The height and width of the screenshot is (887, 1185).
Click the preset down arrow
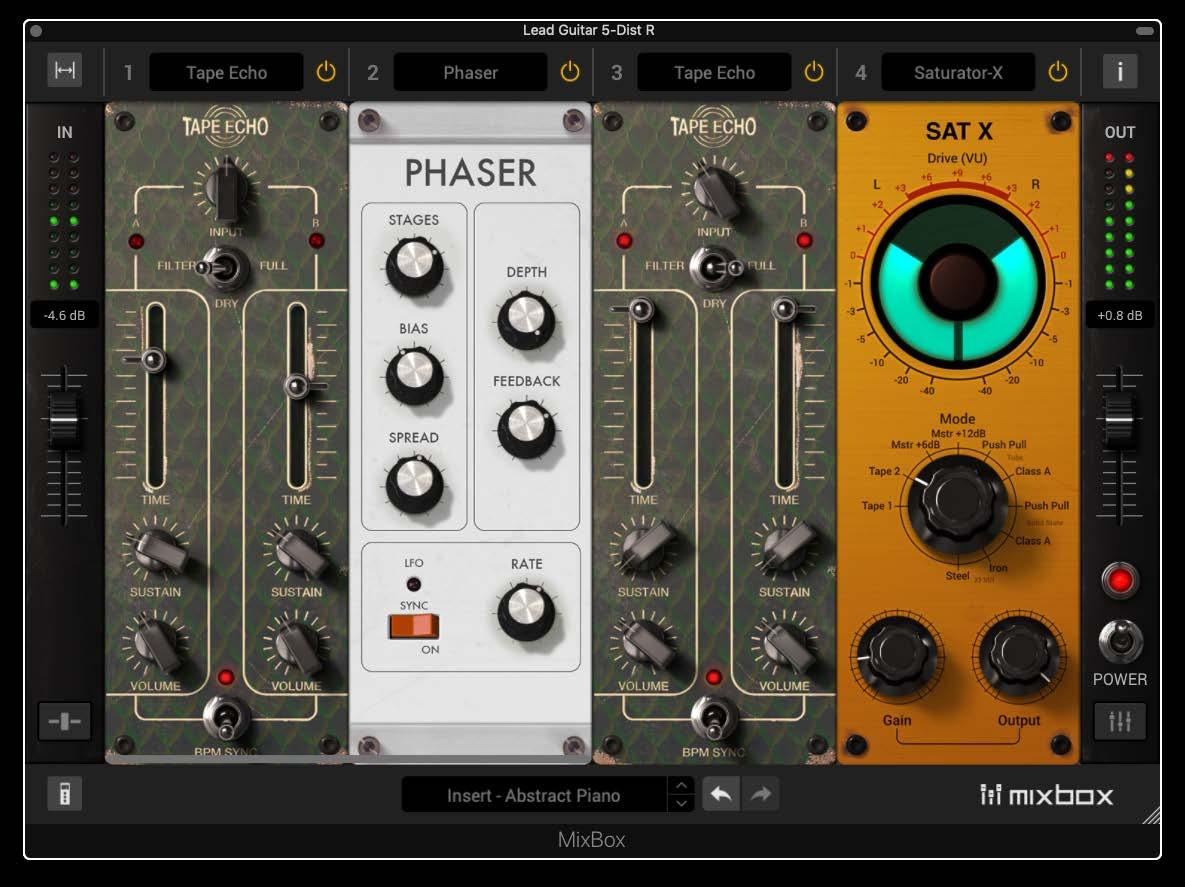681,803
